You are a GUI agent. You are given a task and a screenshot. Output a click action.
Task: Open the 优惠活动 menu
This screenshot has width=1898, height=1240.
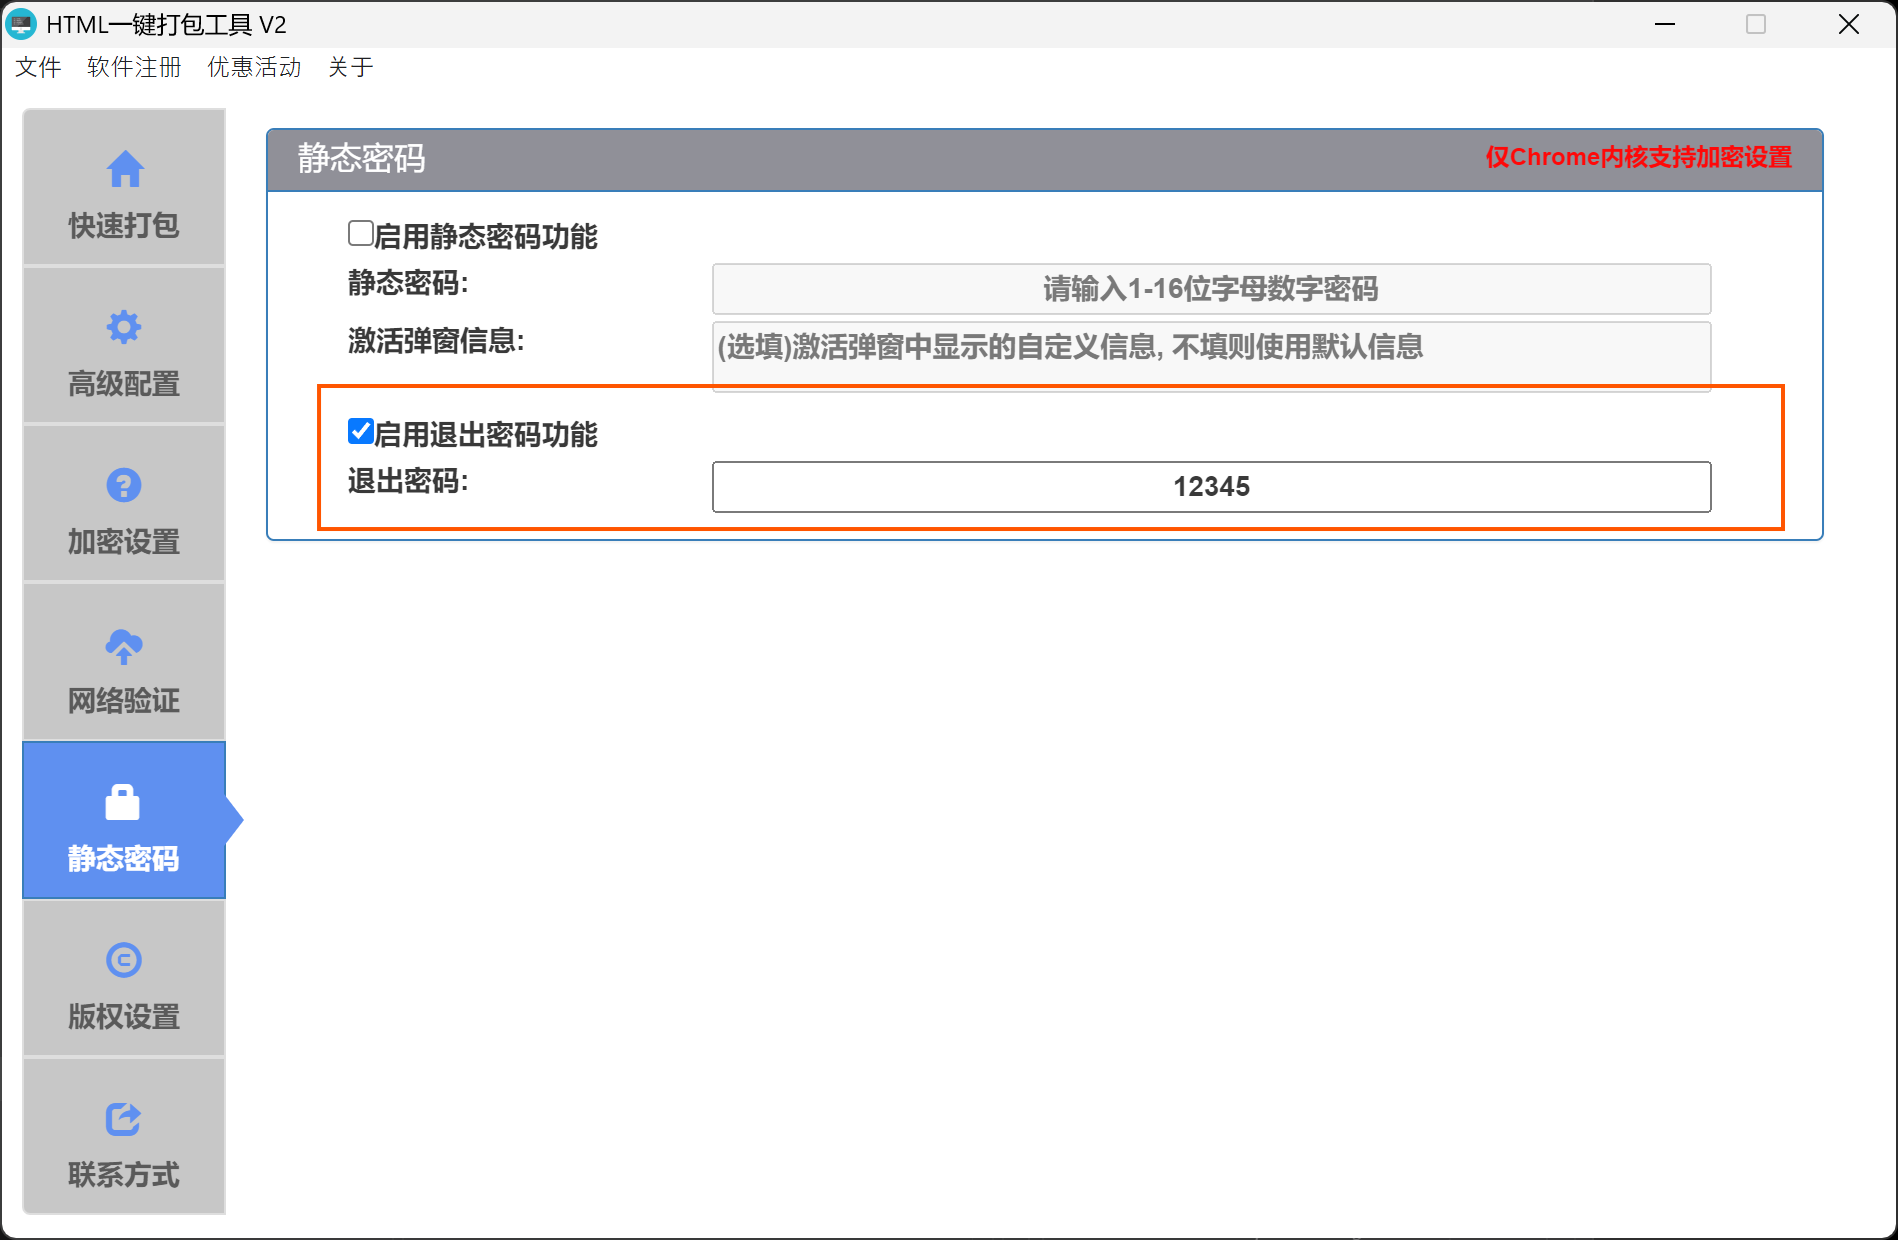(x=254, y=67)
